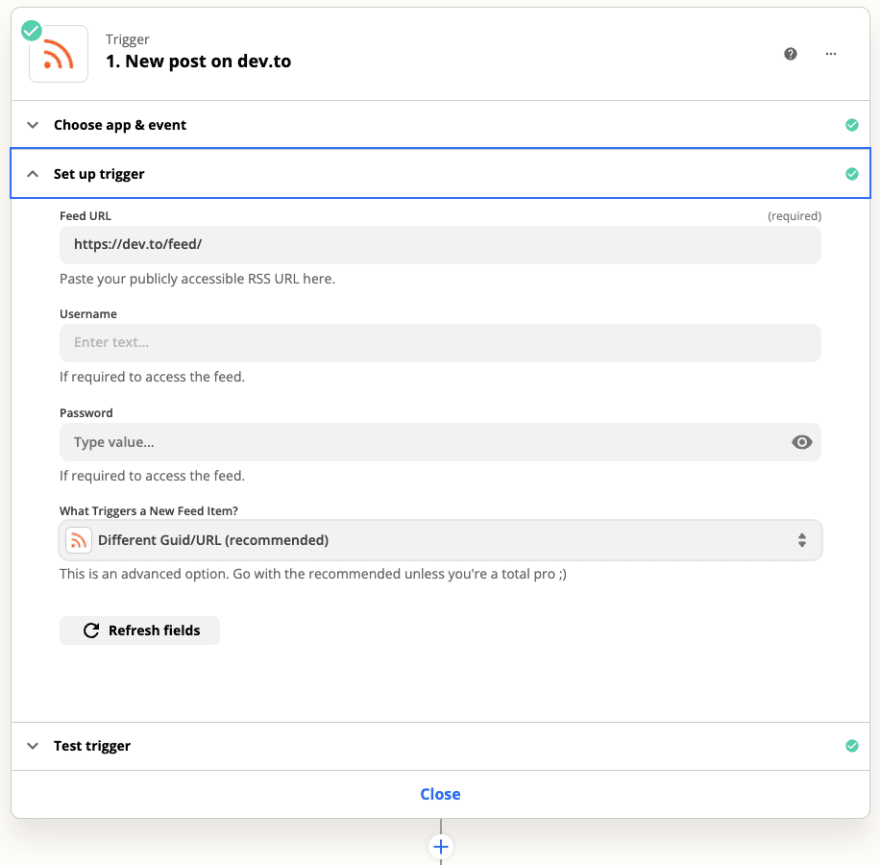Click the (required) label
This screenshot has height=865, width=880.
tap(794, 216)
